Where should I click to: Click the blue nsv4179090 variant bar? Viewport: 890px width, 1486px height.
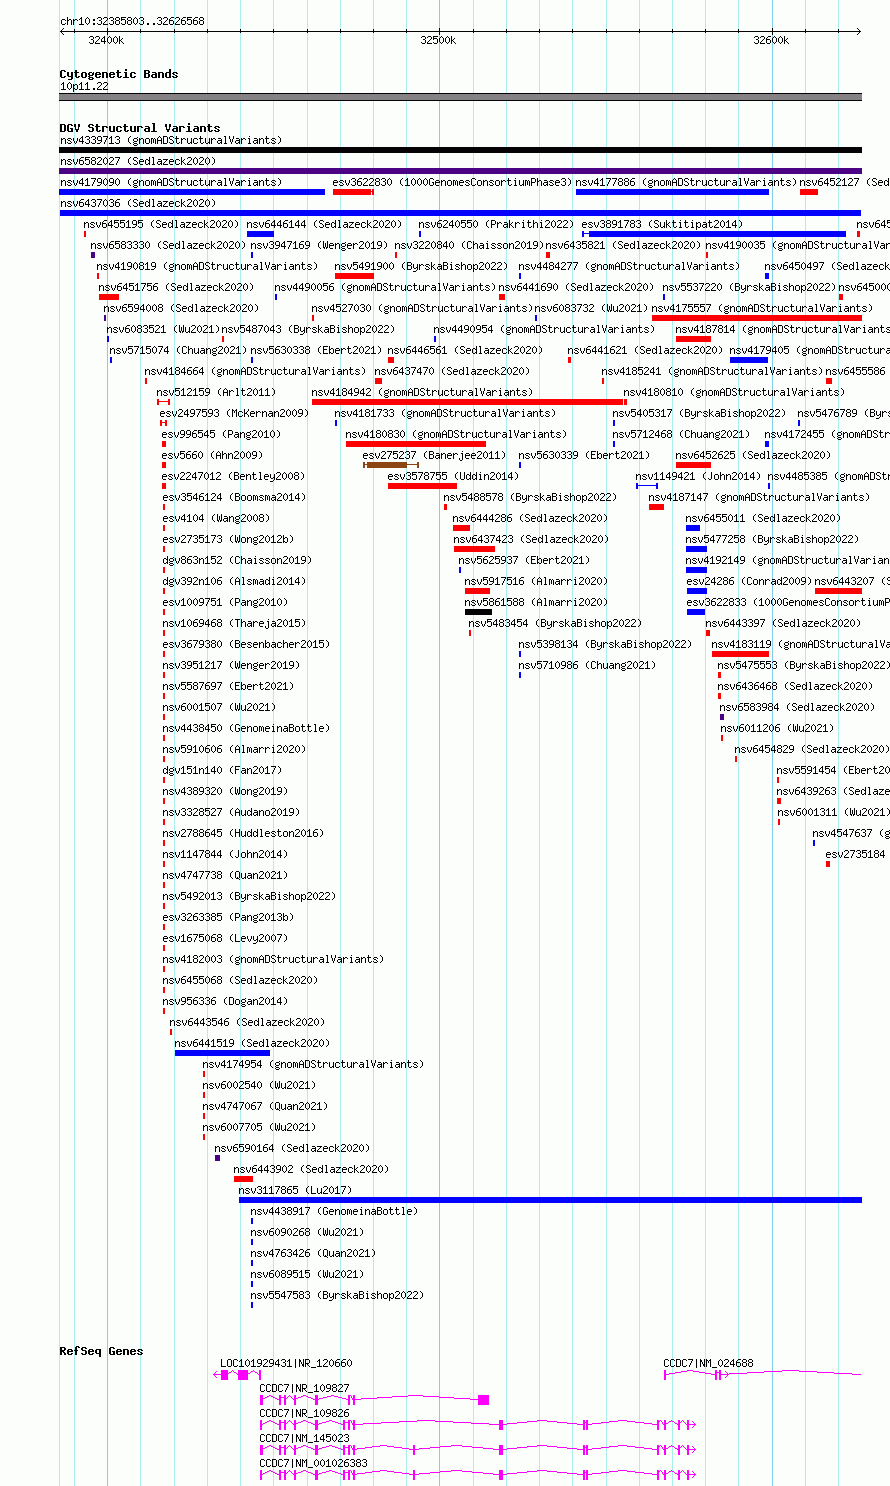pyautogui.click(x=192, y=192)
